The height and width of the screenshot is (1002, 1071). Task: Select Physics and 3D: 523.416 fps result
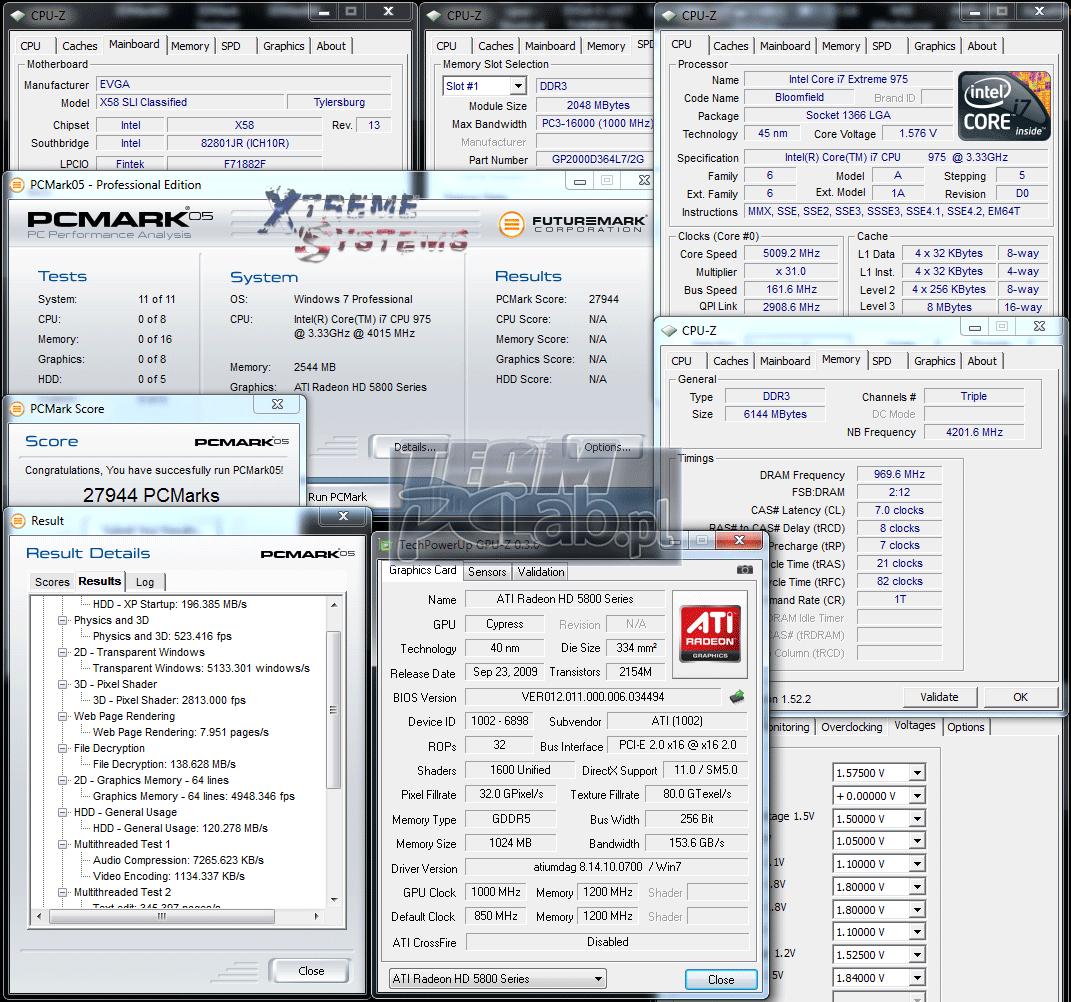162,637
